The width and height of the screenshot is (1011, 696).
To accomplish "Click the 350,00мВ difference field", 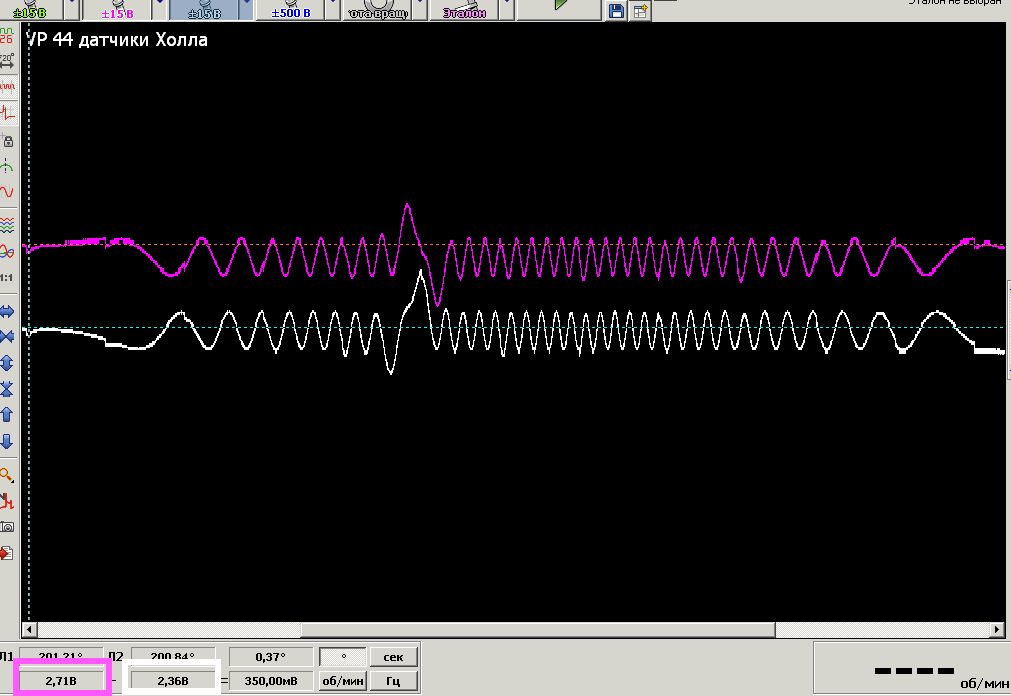I will (x=270, y=681).
